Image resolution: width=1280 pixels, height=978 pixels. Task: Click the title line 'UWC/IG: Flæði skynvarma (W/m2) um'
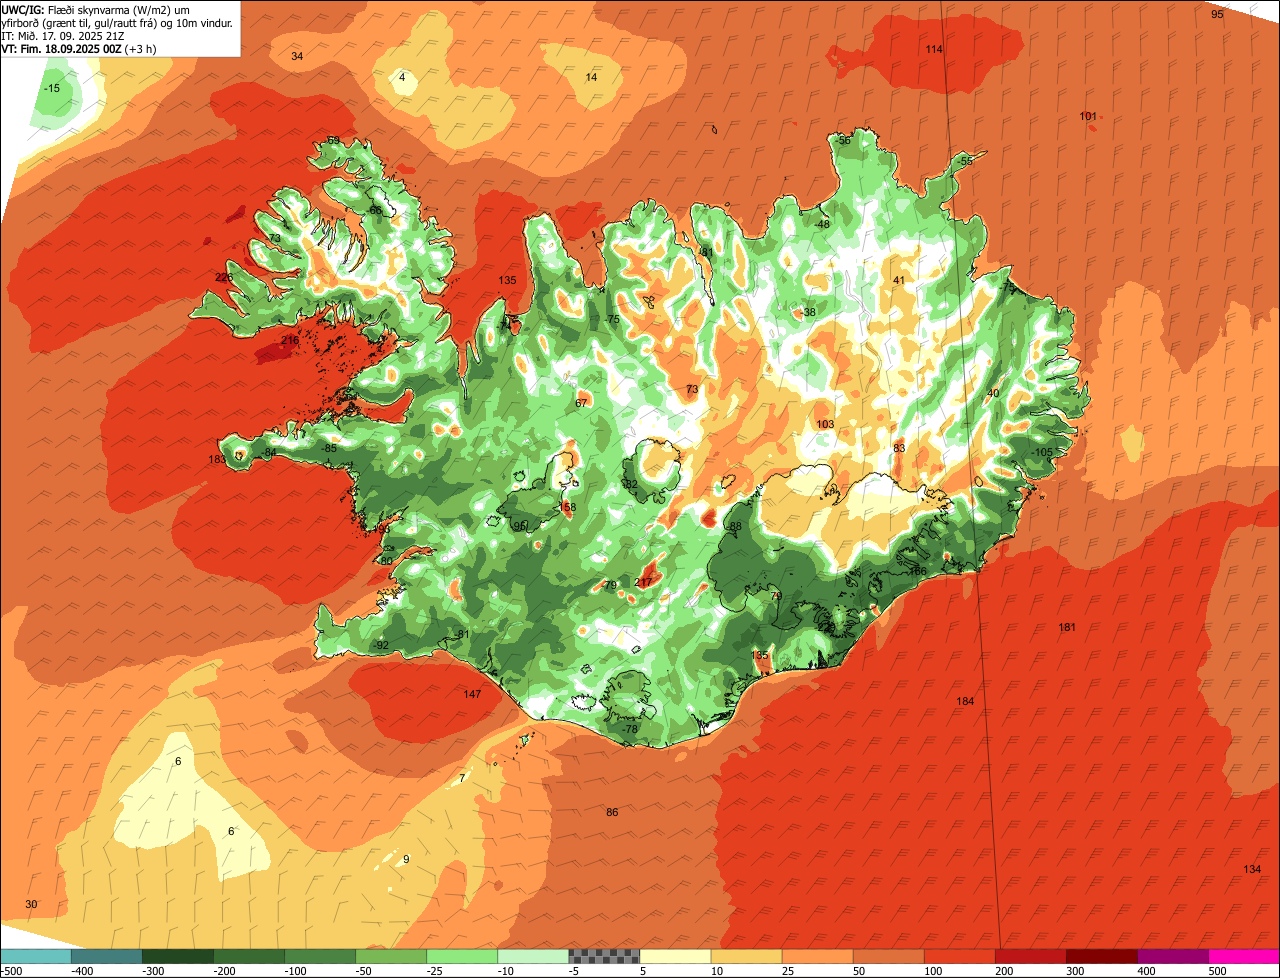[95, 9]
